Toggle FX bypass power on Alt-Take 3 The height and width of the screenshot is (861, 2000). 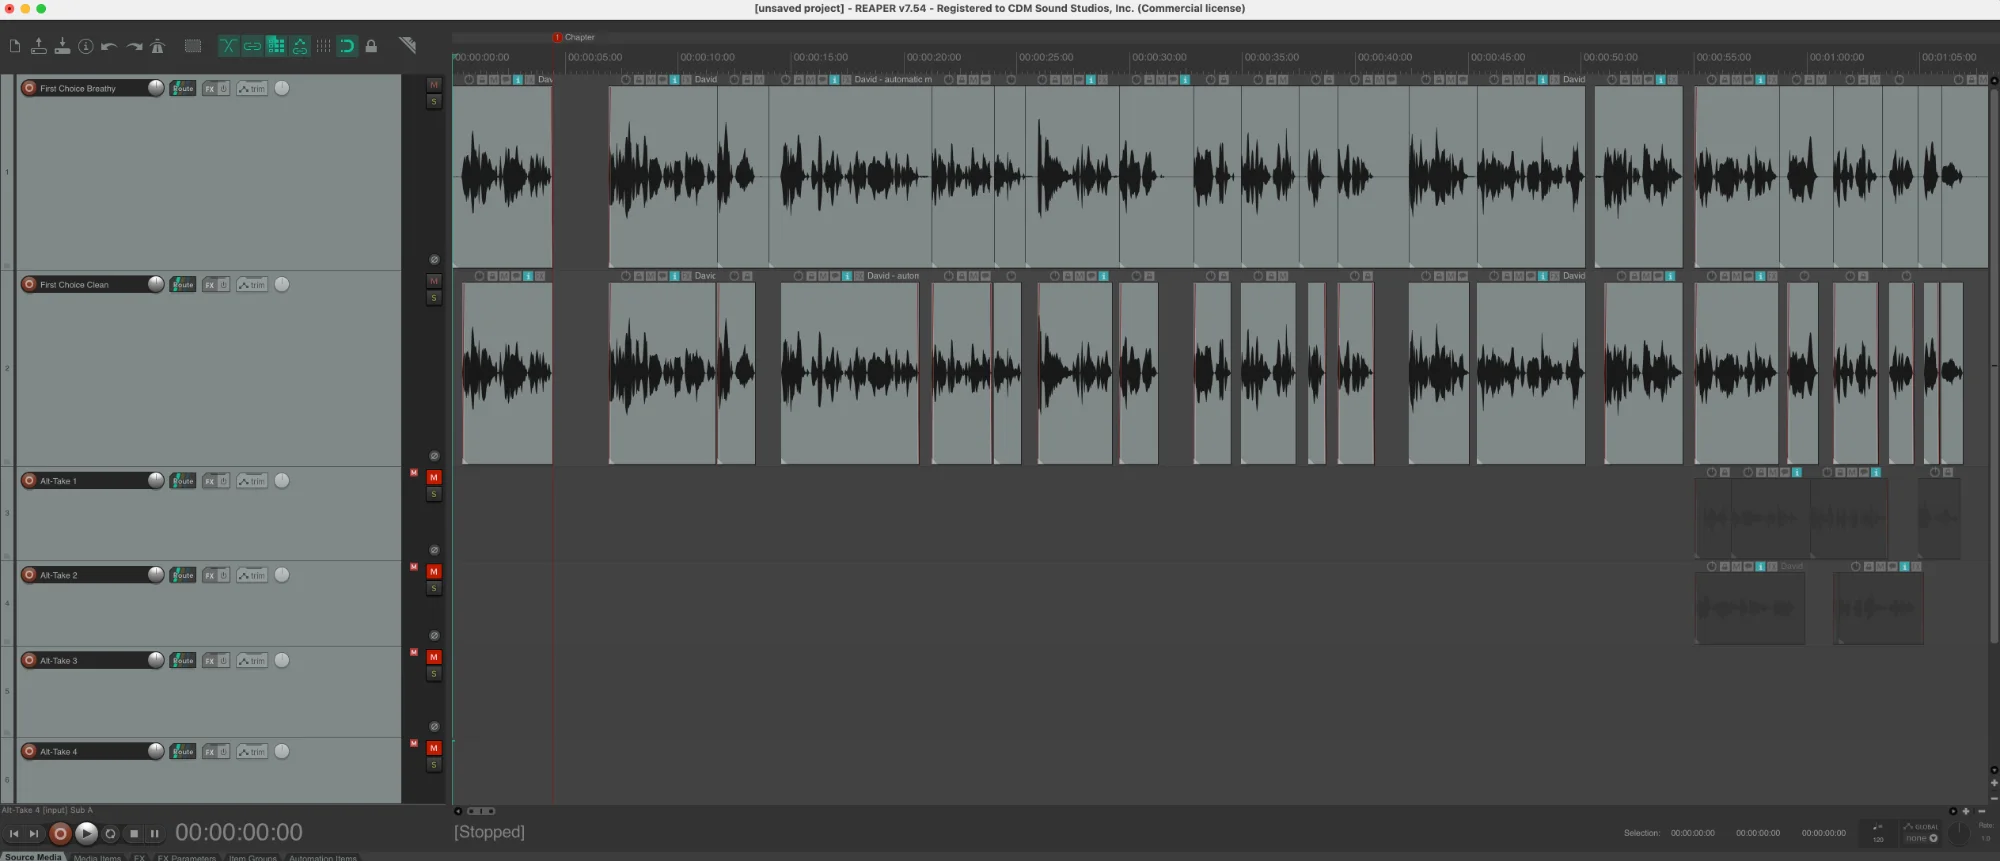(x=224, y=661)
